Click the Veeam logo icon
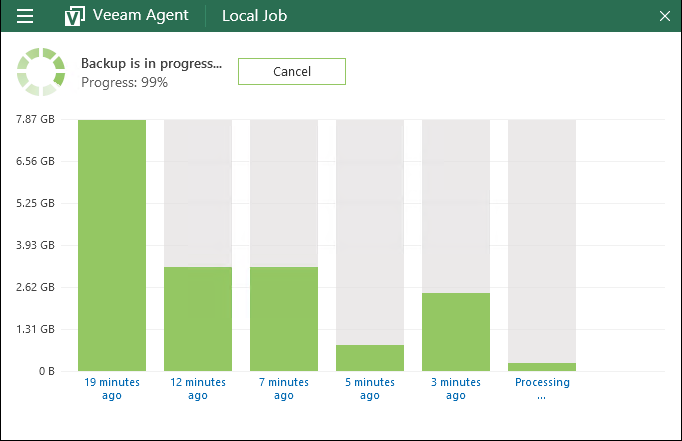682x441 pixels. click(x=74, y=16)
